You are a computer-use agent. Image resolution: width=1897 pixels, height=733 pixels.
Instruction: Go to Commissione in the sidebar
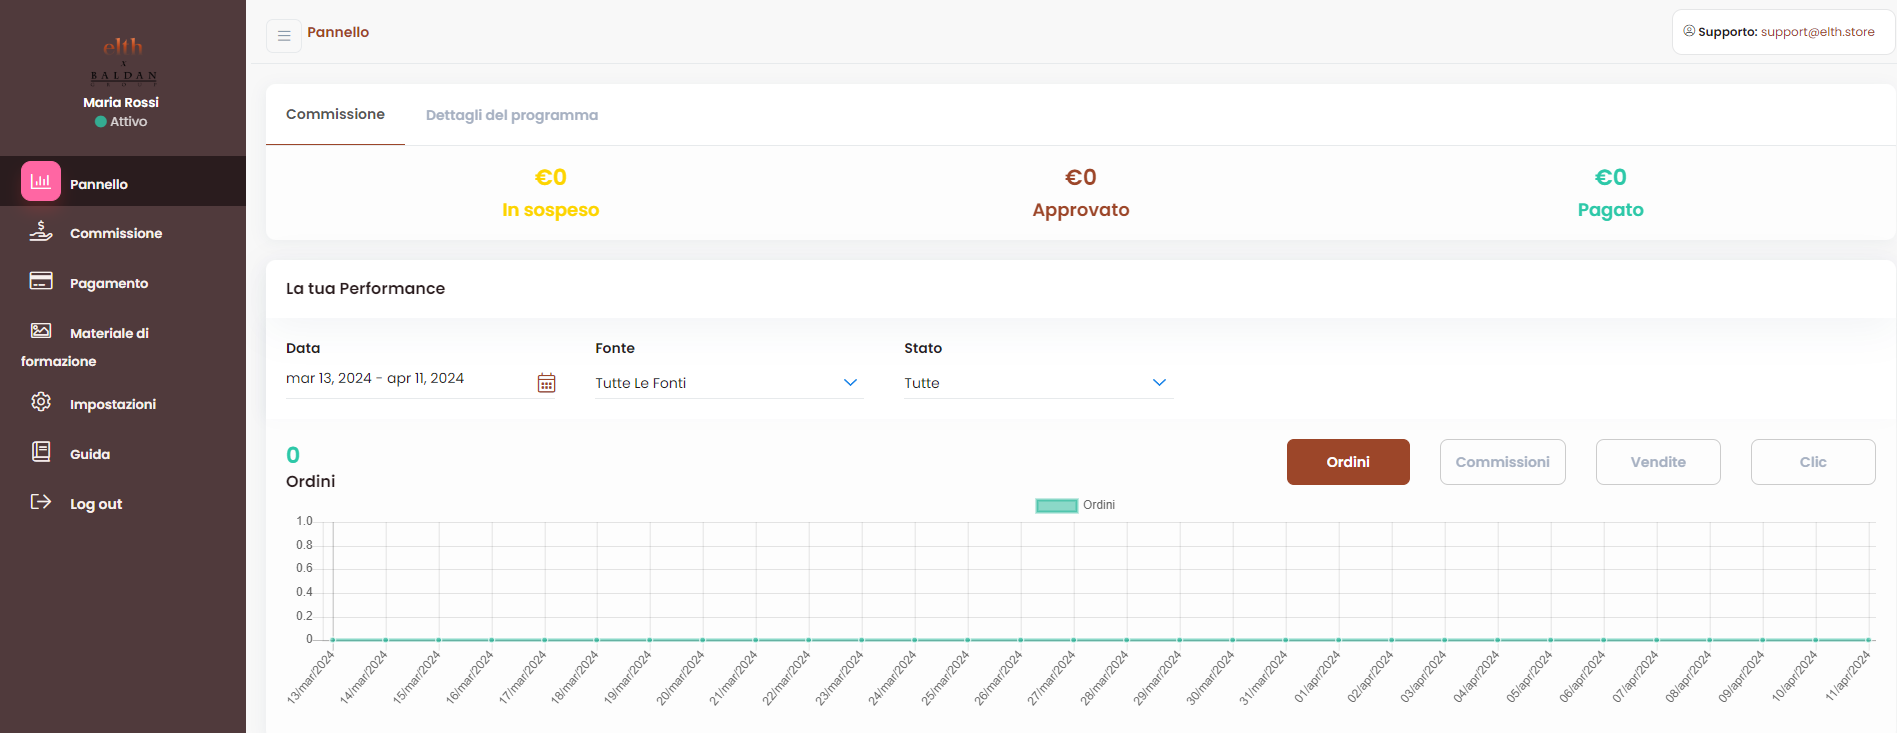123,232
